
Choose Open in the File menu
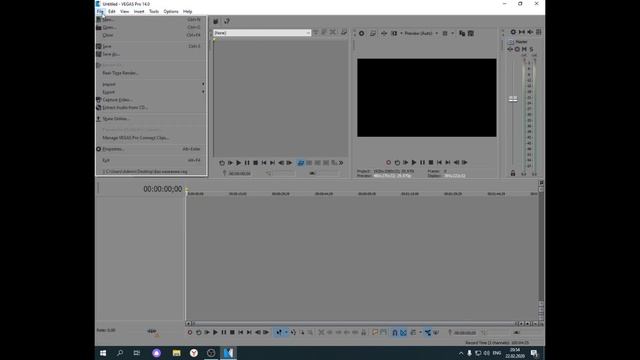point(151,27)
